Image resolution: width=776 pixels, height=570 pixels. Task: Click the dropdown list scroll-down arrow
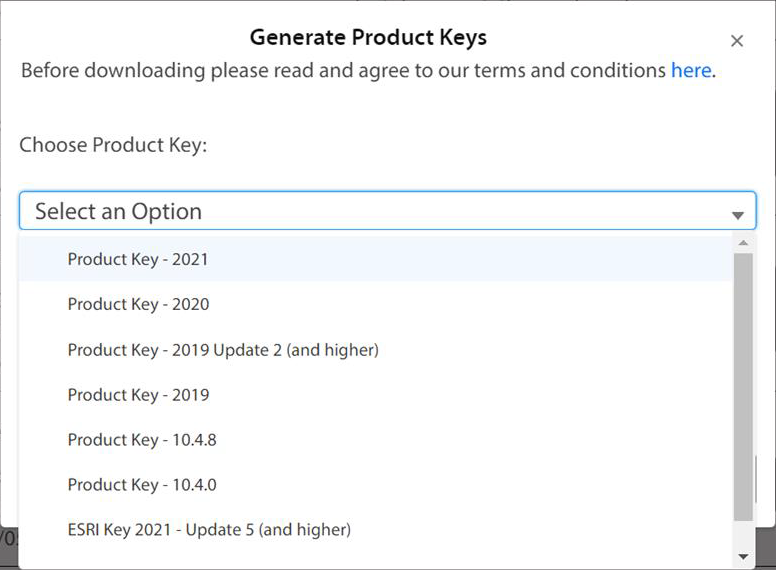coord(743,556)
